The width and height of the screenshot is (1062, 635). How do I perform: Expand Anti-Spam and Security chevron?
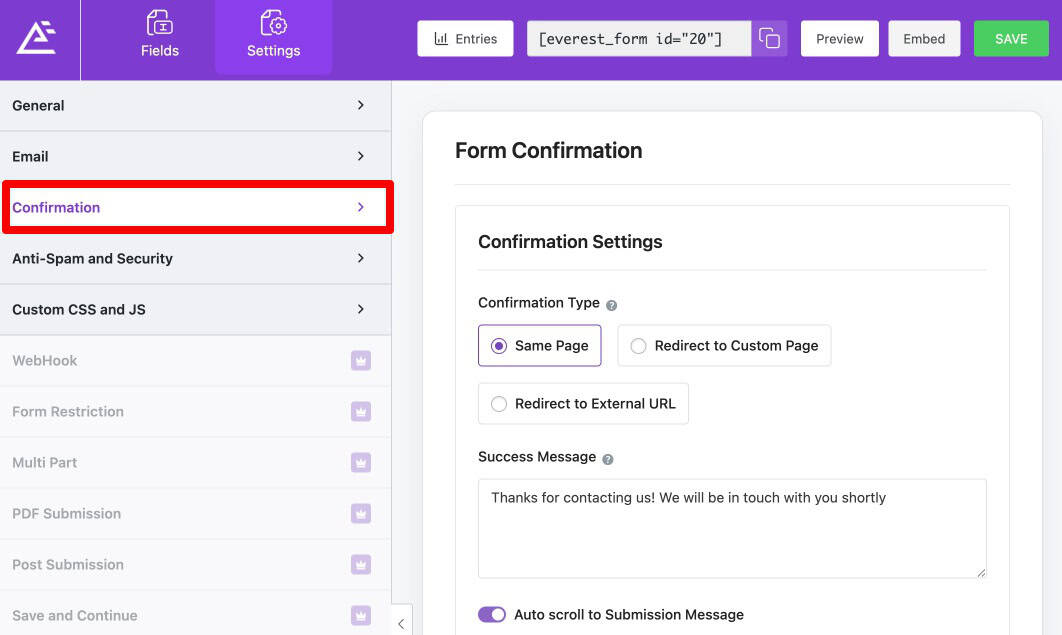click(361, 258)
